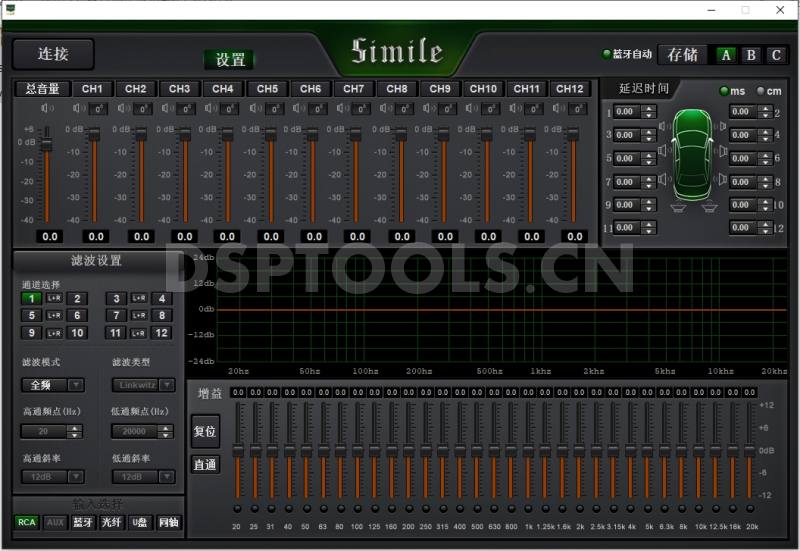Click the 复位 (Reset) EQ button
This screenshot has width=800, height=551.
coord(204,431)
